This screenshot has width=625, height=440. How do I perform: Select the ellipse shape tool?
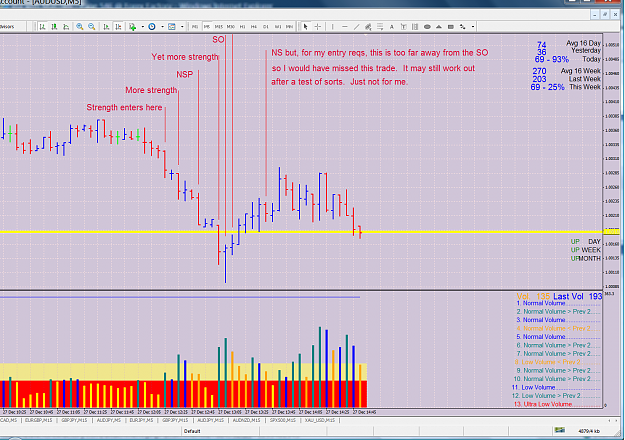tap(427, 27)
